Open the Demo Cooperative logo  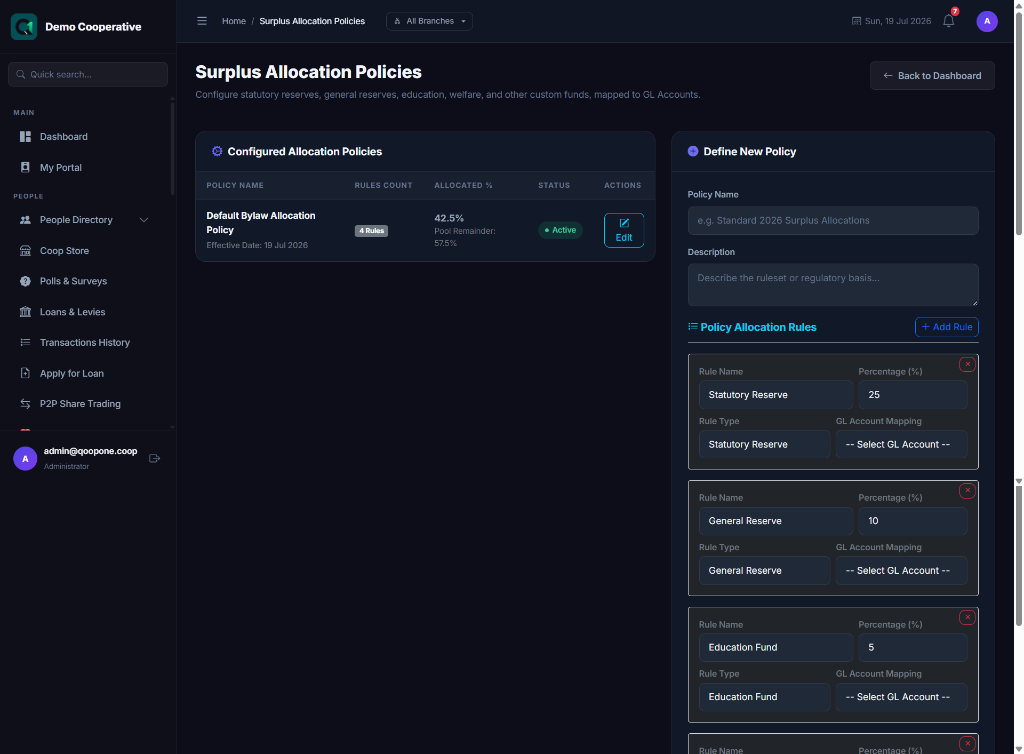click(24, 27)
